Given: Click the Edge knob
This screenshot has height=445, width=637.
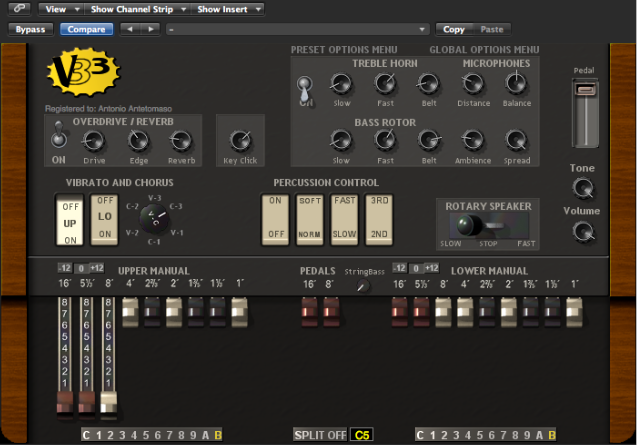Looking at the screenshot, I should (x=139, y=141).
